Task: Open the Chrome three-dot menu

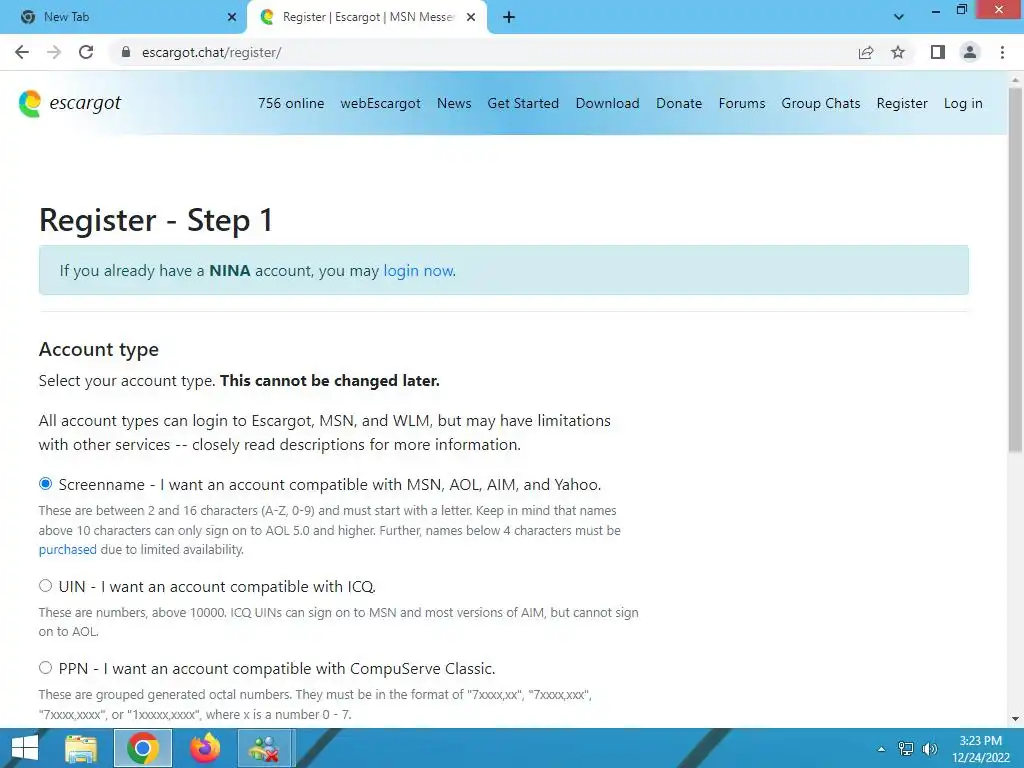Action: (1002, 52)
